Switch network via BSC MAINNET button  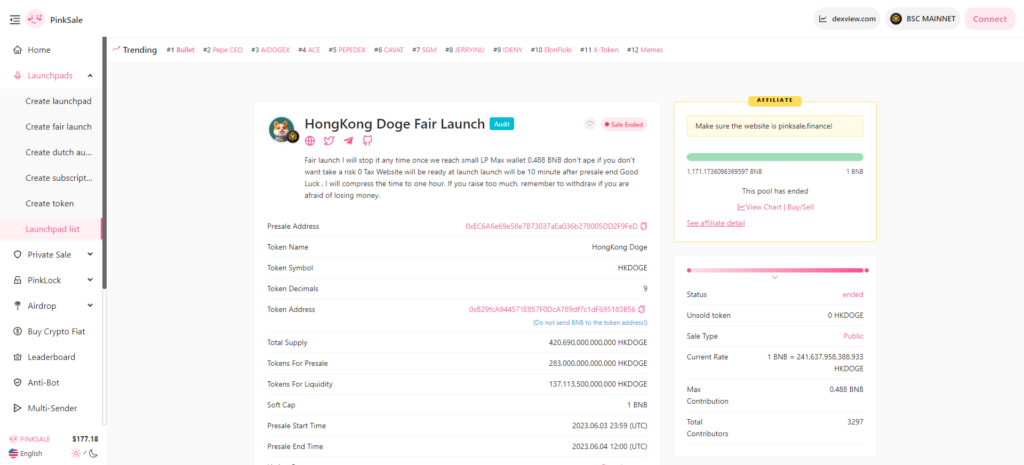click(922, 19)
